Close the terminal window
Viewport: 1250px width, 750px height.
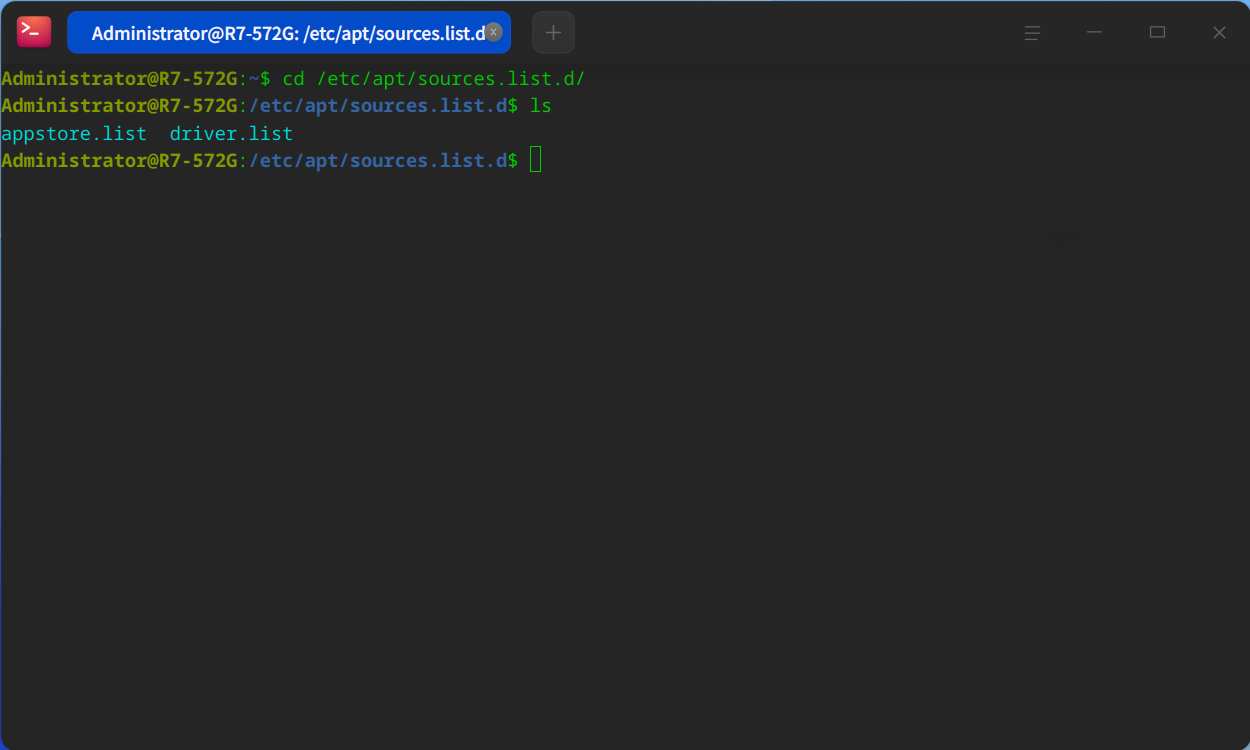[x=1219, y=33]
